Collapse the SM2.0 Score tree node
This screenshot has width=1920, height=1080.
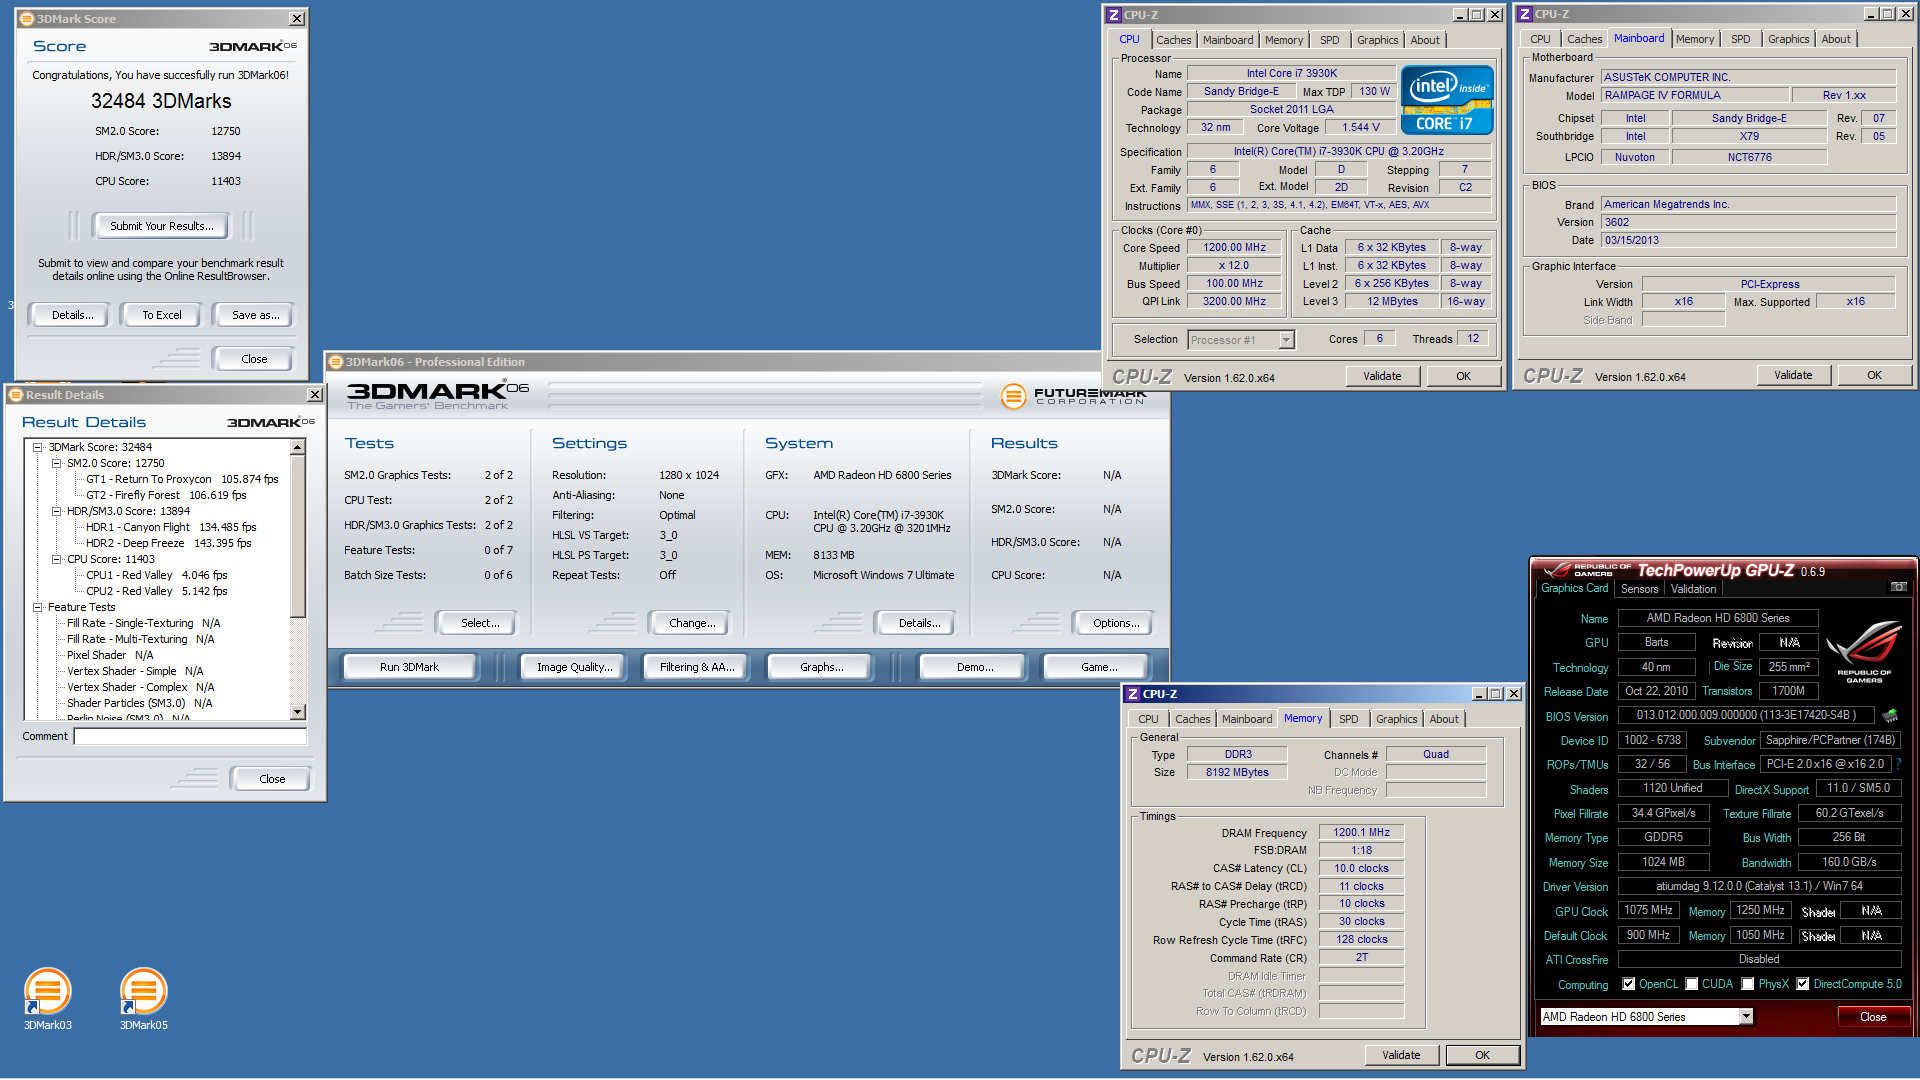[x=57, y=463]
